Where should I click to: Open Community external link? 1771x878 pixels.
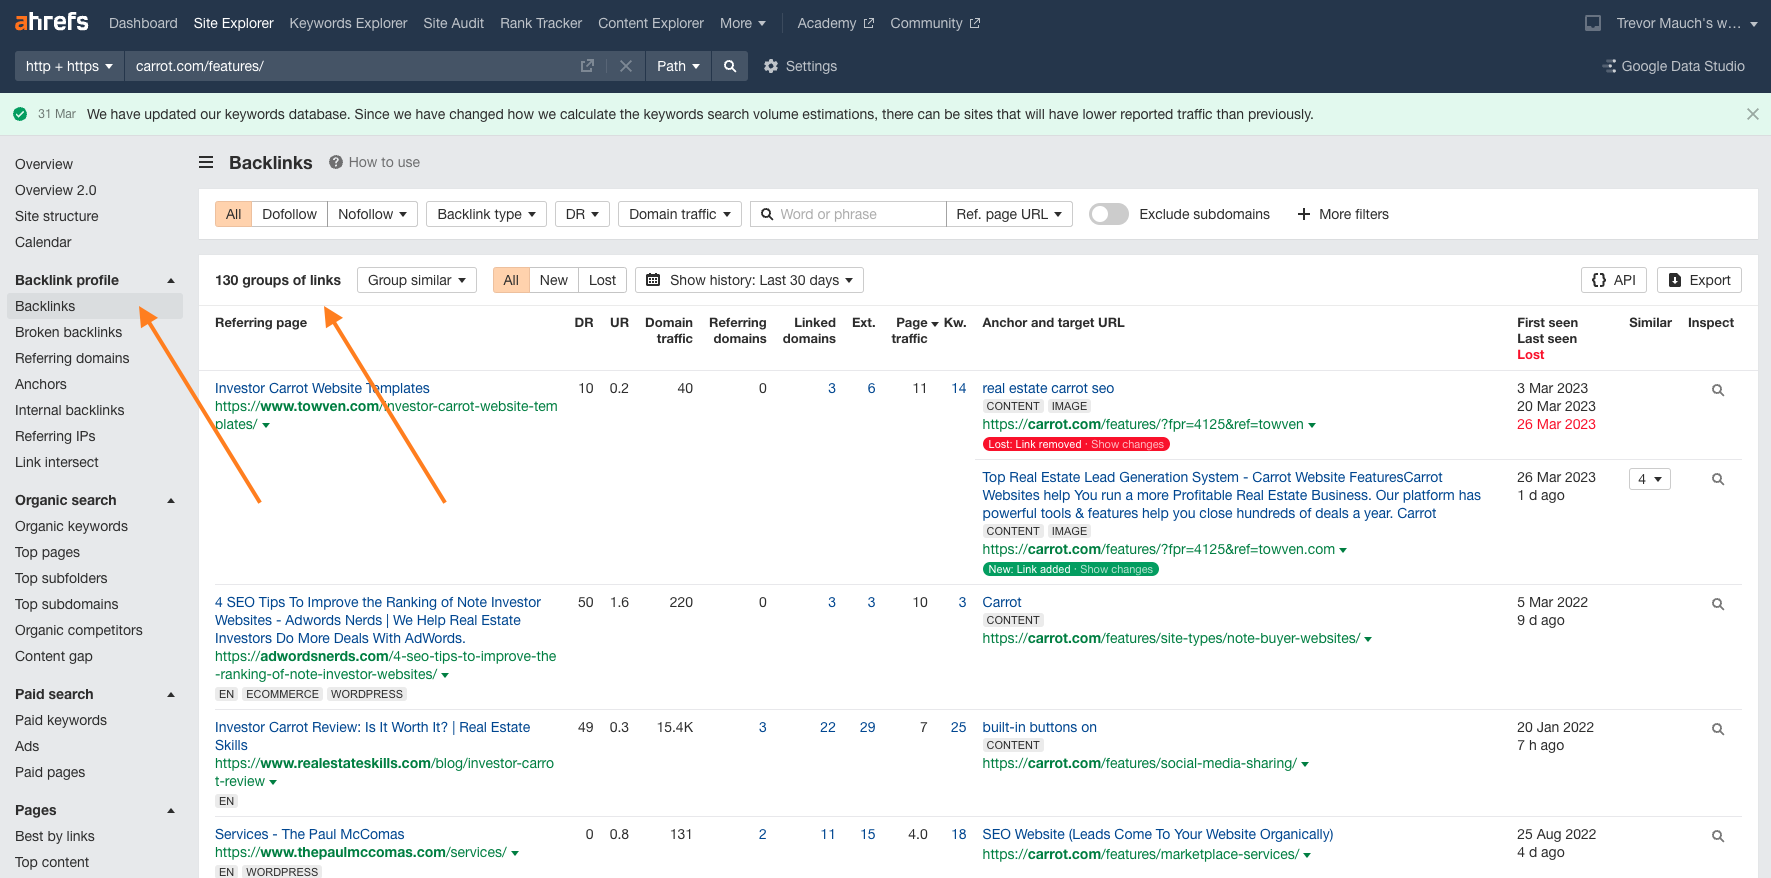(x=935, y=23)
